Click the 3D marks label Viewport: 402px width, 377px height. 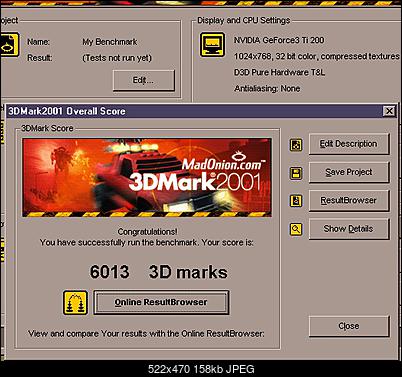click(x=188, y=272)
